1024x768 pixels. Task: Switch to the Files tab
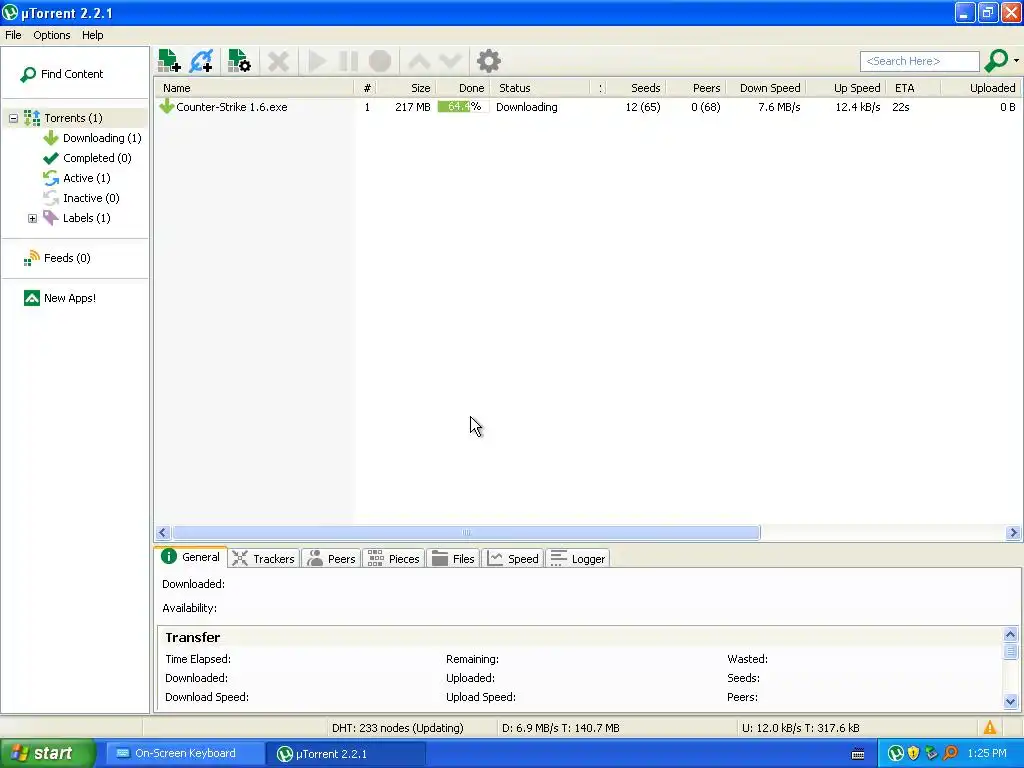coord(453,559)
